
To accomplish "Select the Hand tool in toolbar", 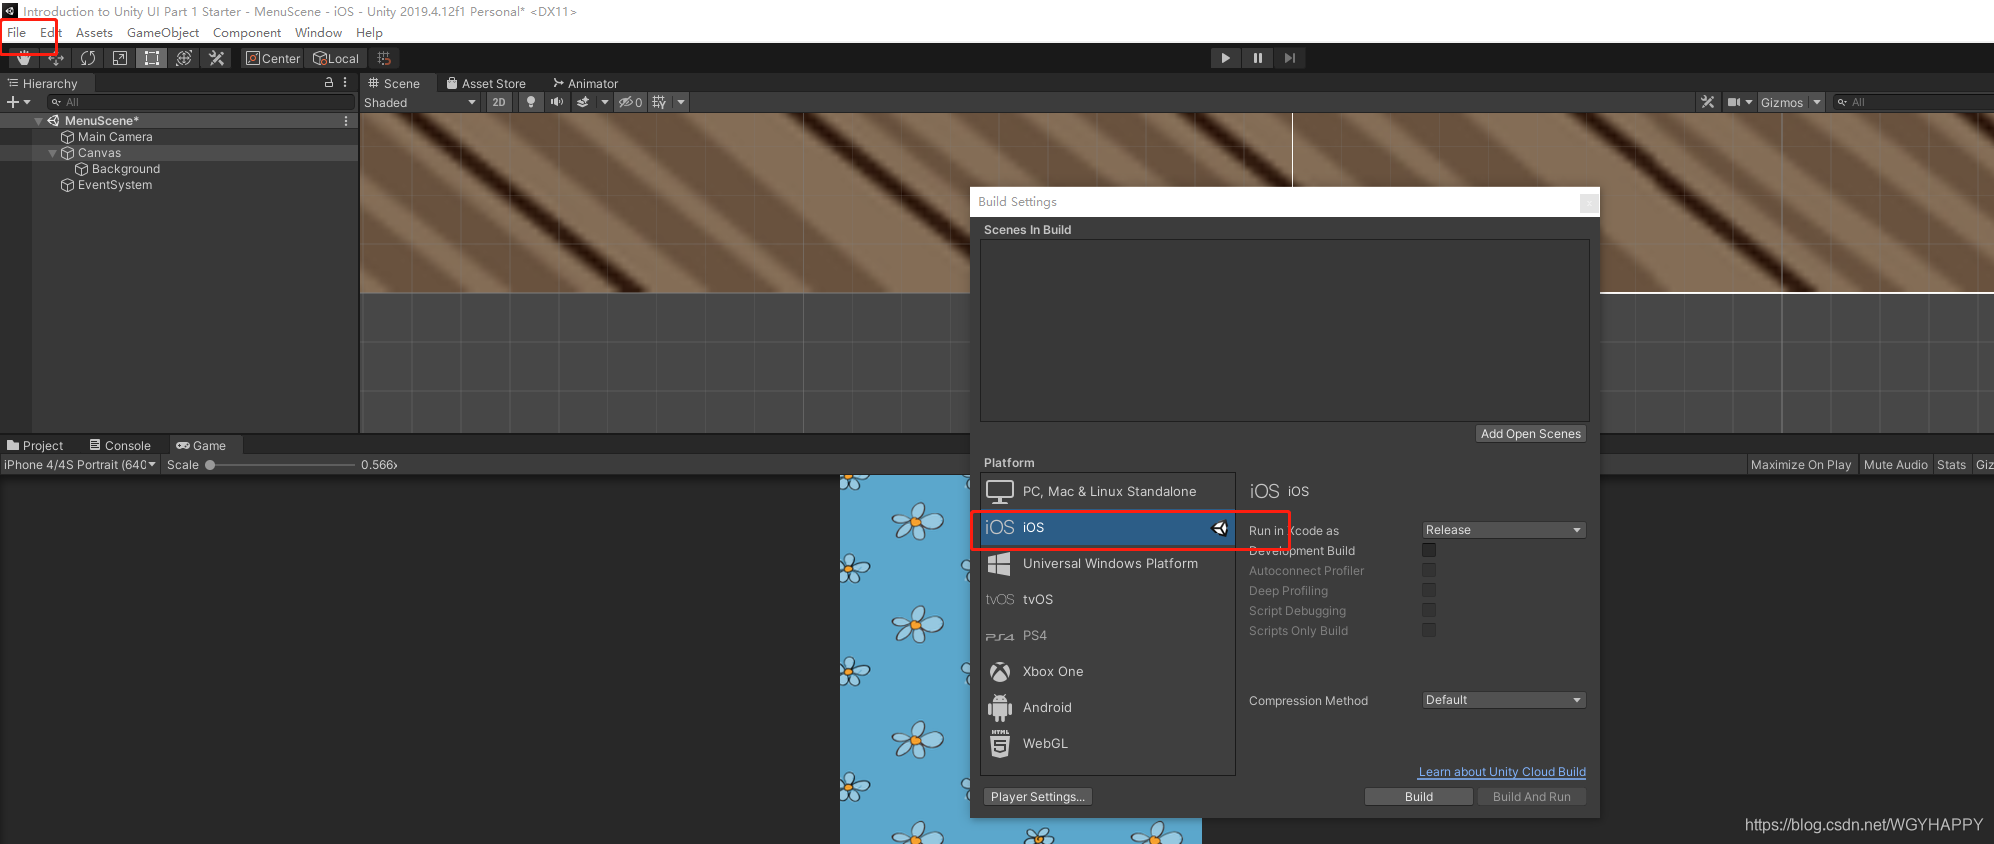I will click(x=24, y=58).
